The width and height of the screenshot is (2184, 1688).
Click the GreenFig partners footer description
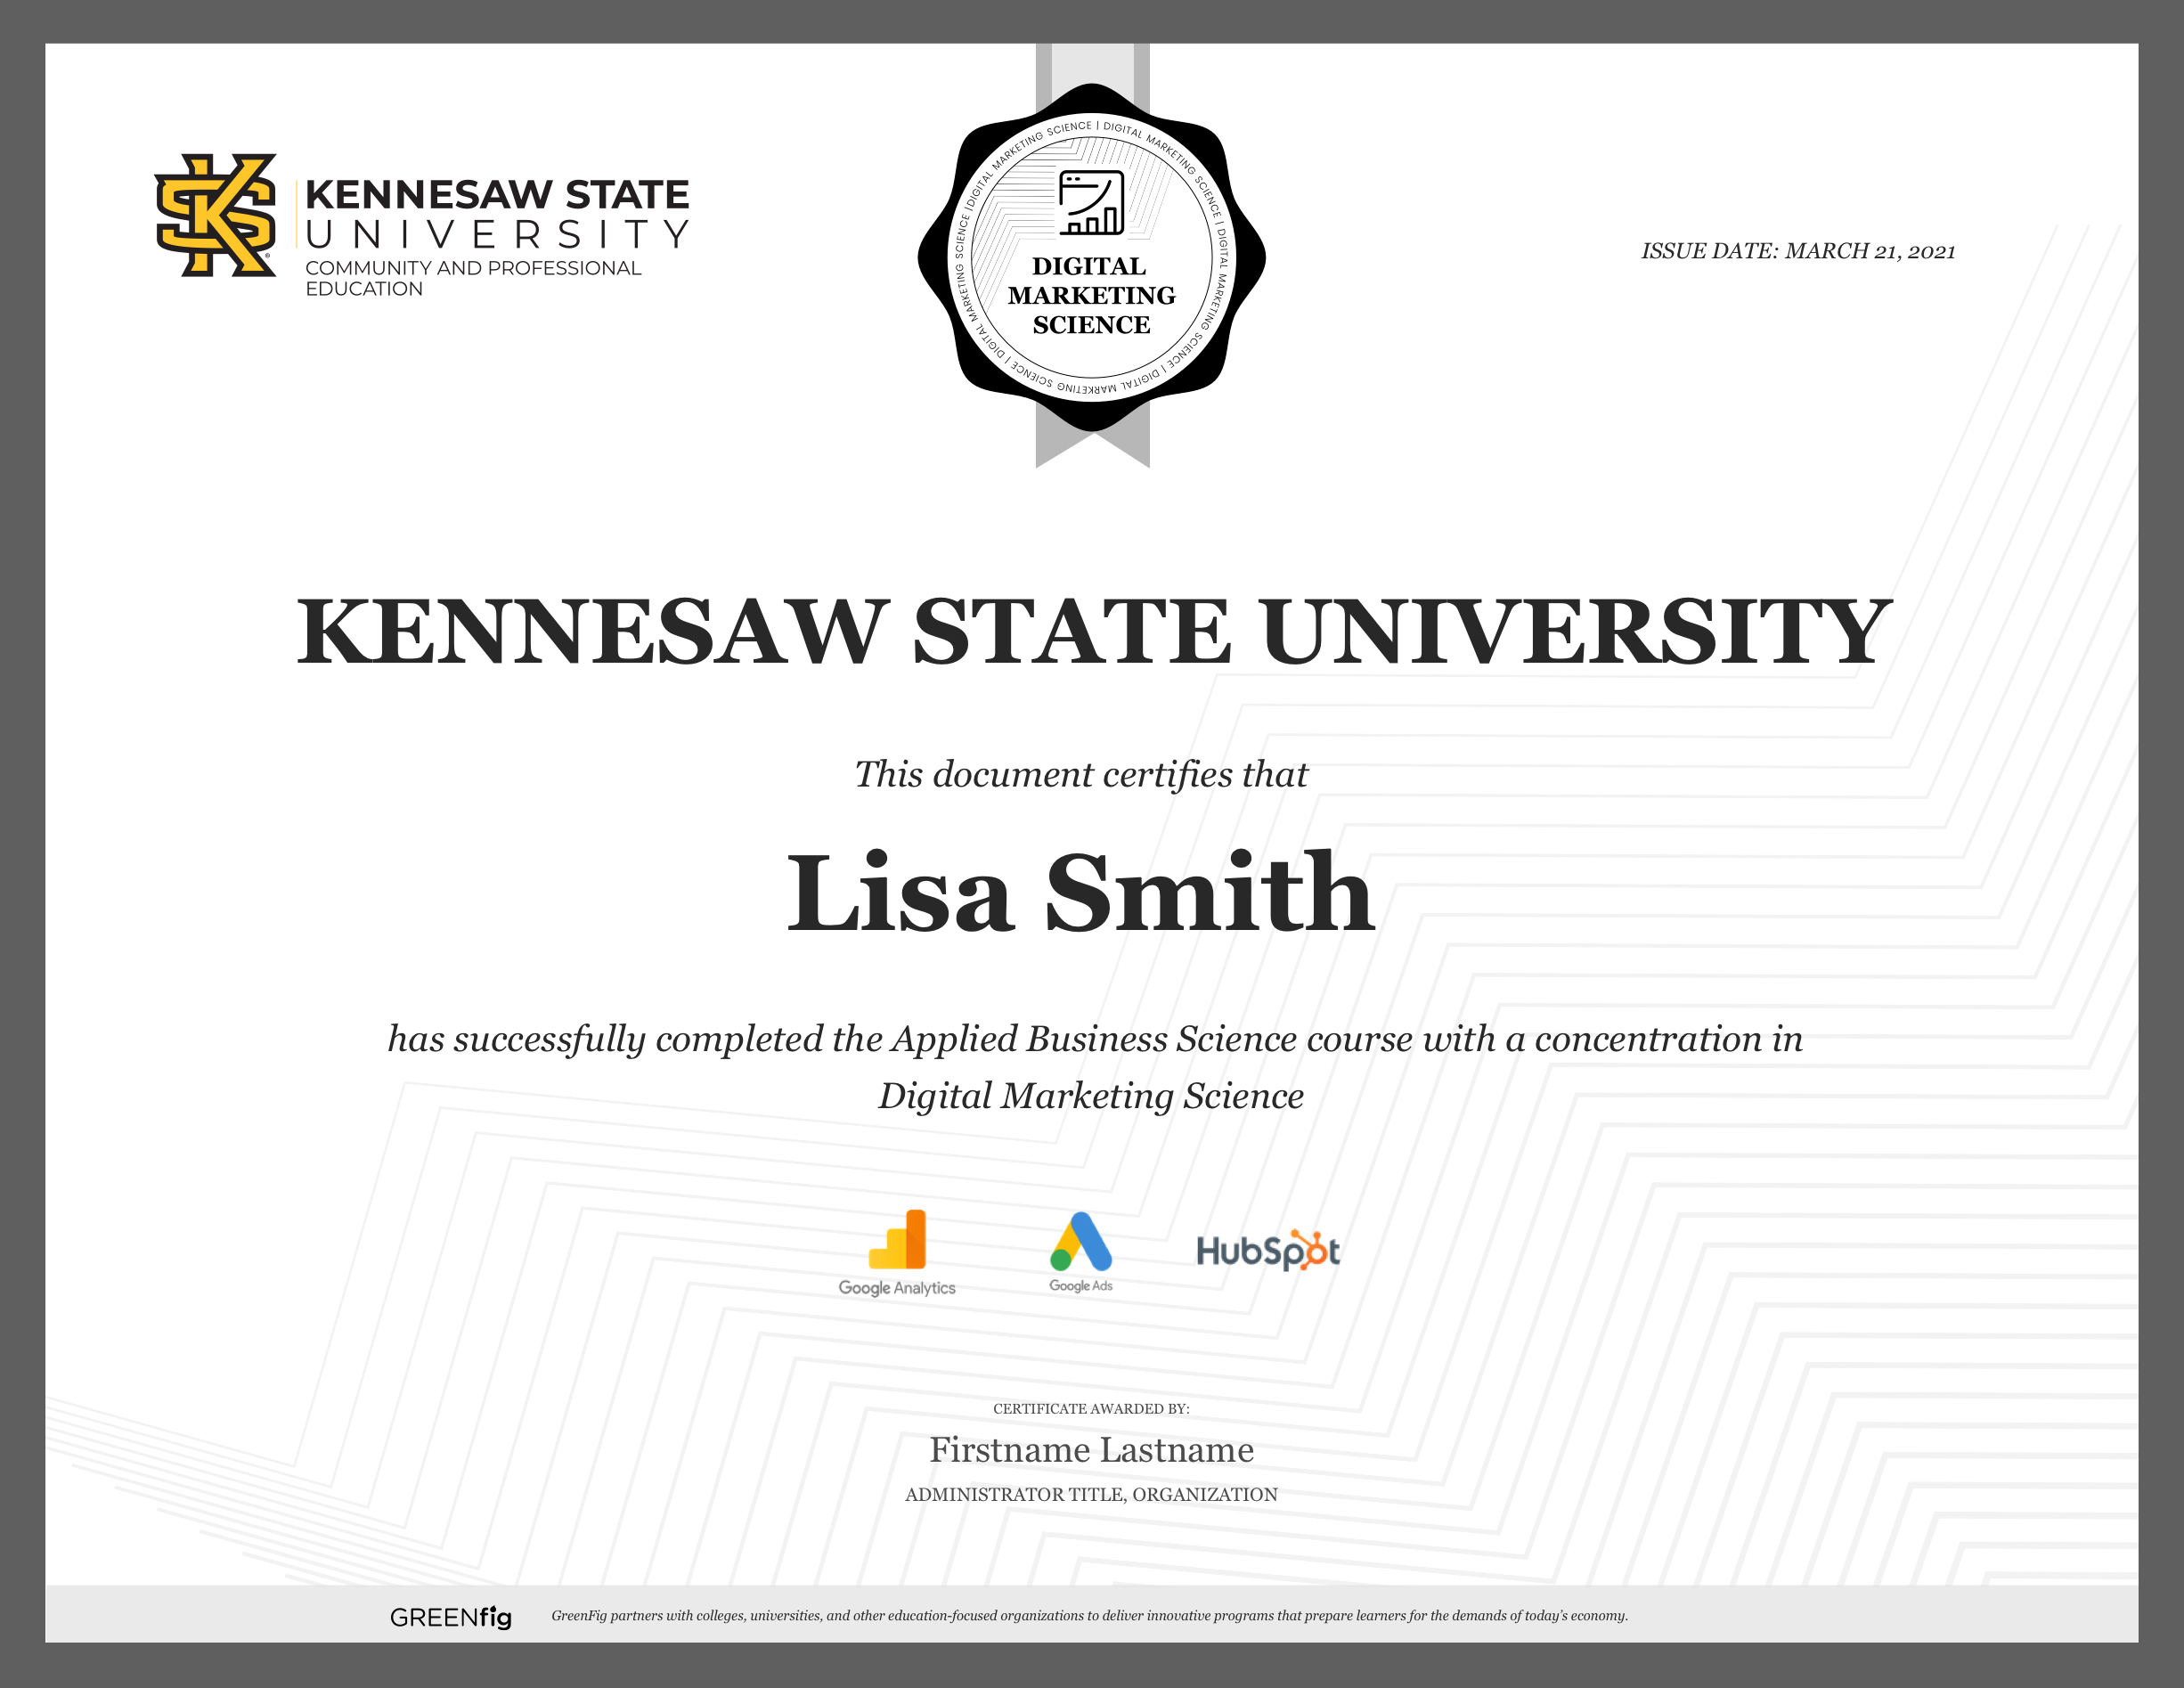tap(1089, 1616)
